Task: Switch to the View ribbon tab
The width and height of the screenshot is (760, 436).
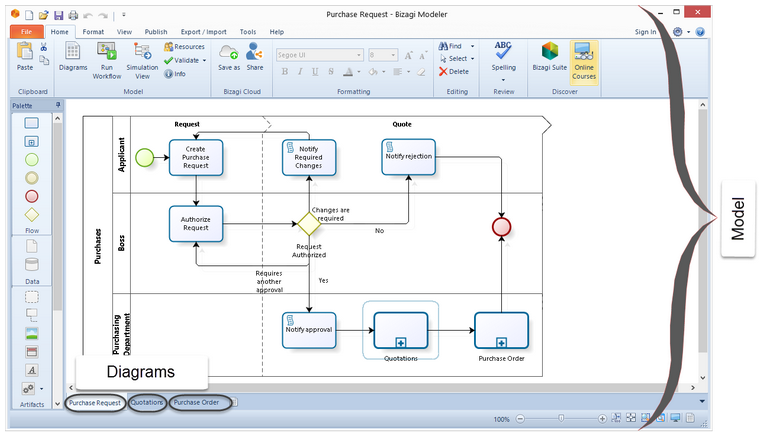Action: point(124,31)
